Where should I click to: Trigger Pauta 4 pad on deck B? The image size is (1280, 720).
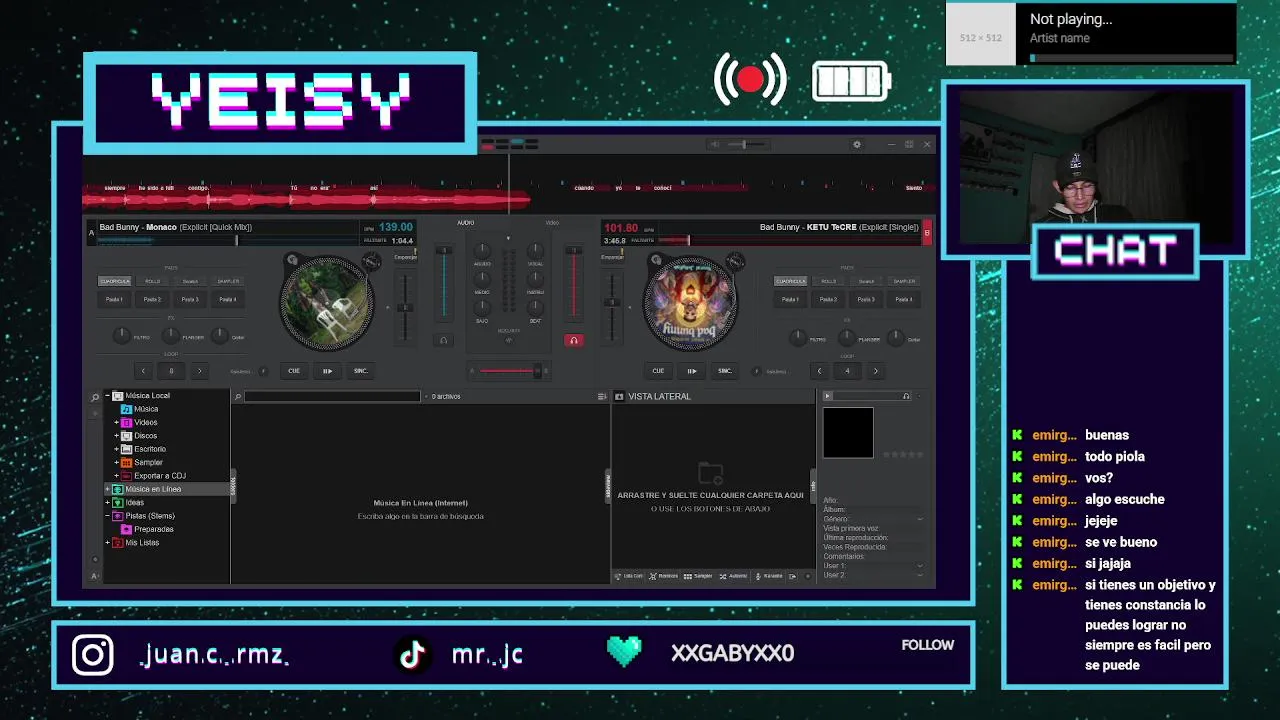[904, 299]
